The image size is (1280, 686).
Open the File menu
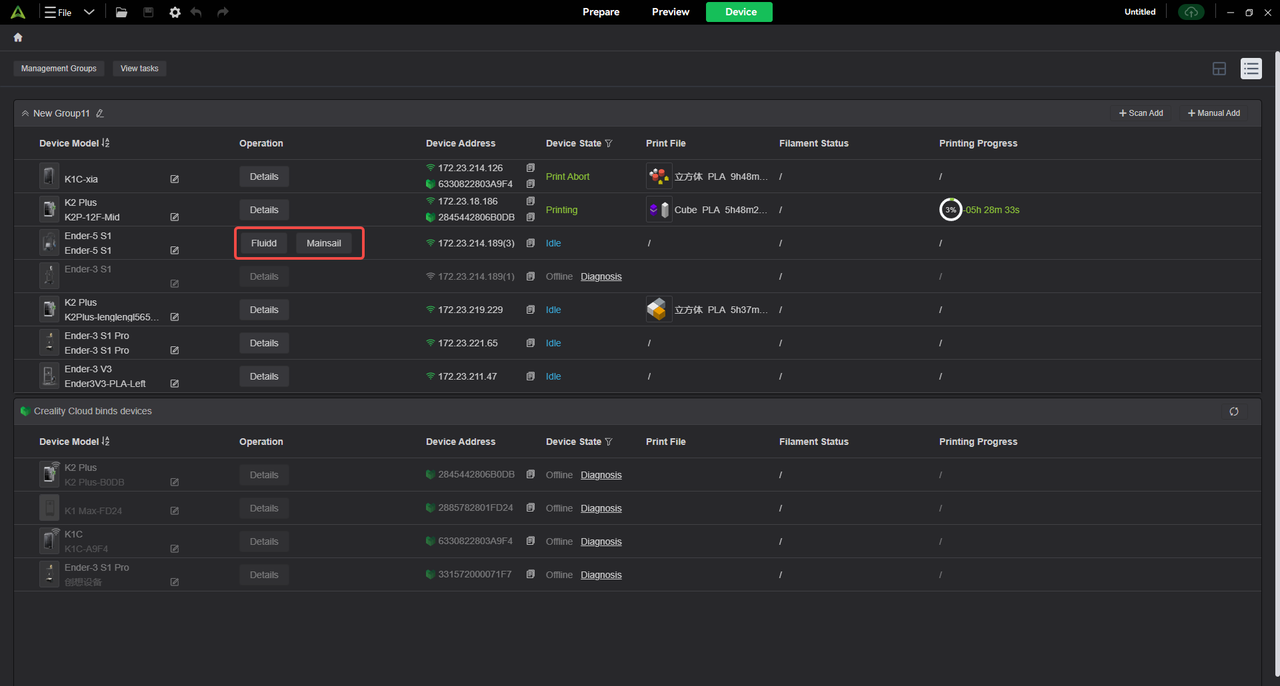pyautogui.click(x=58, y=12)
